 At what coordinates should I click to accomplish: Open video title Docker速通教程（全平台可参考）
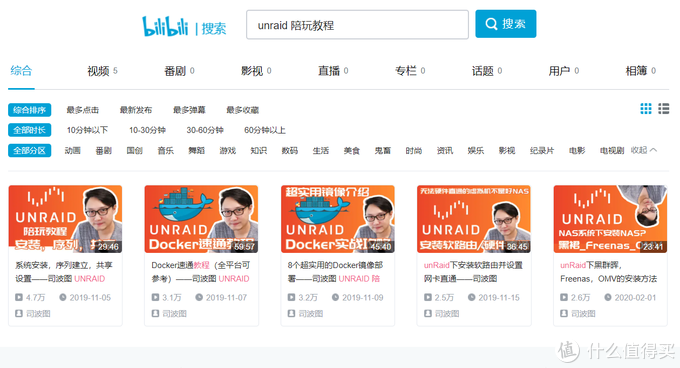(x=200, y=272)
